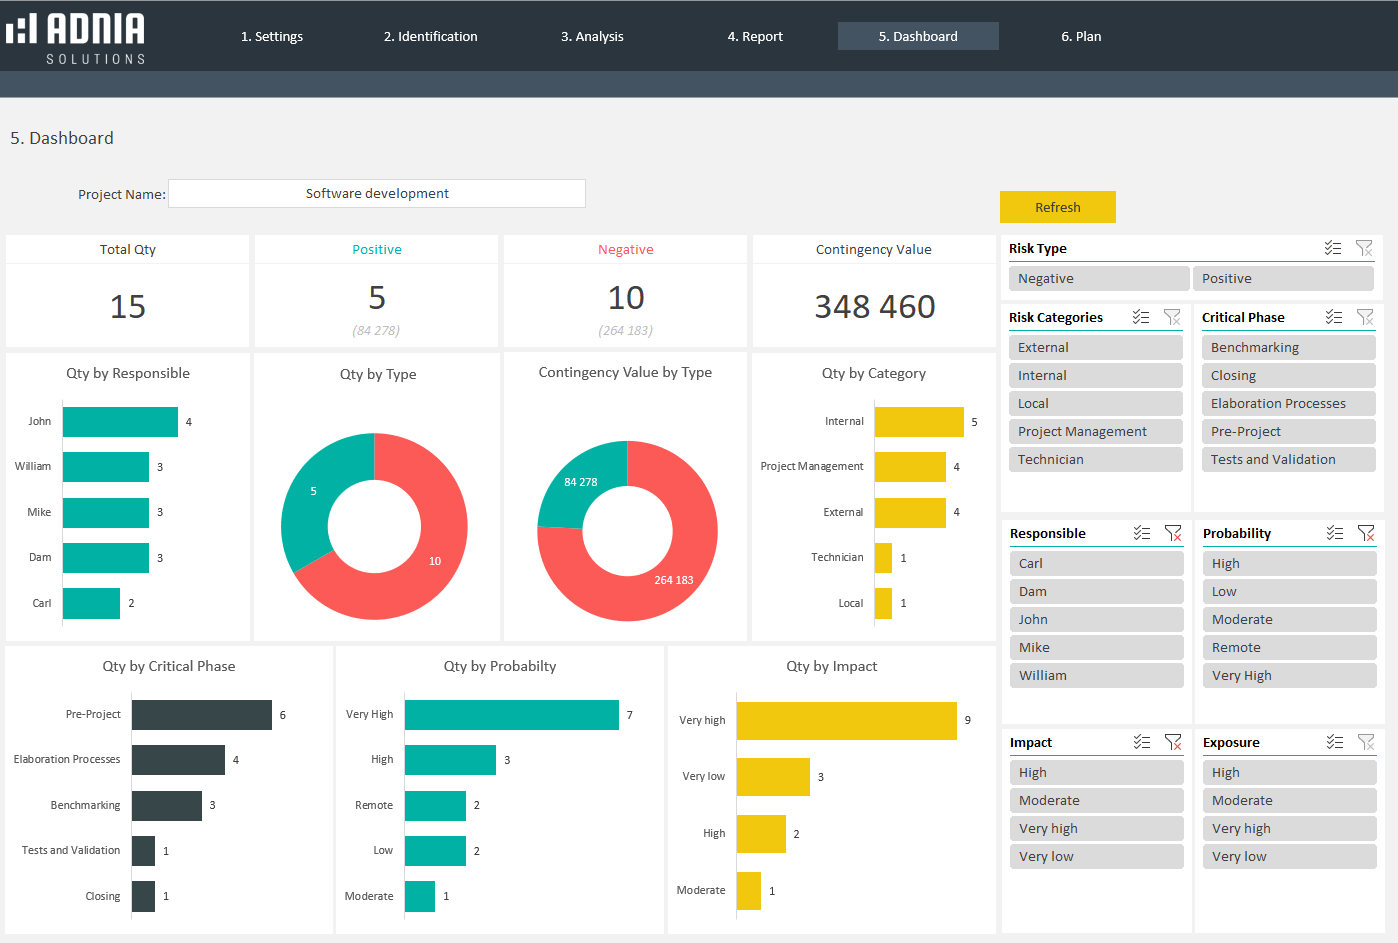Toggle Negative in Risk Type slicer

click(1098, 279)
